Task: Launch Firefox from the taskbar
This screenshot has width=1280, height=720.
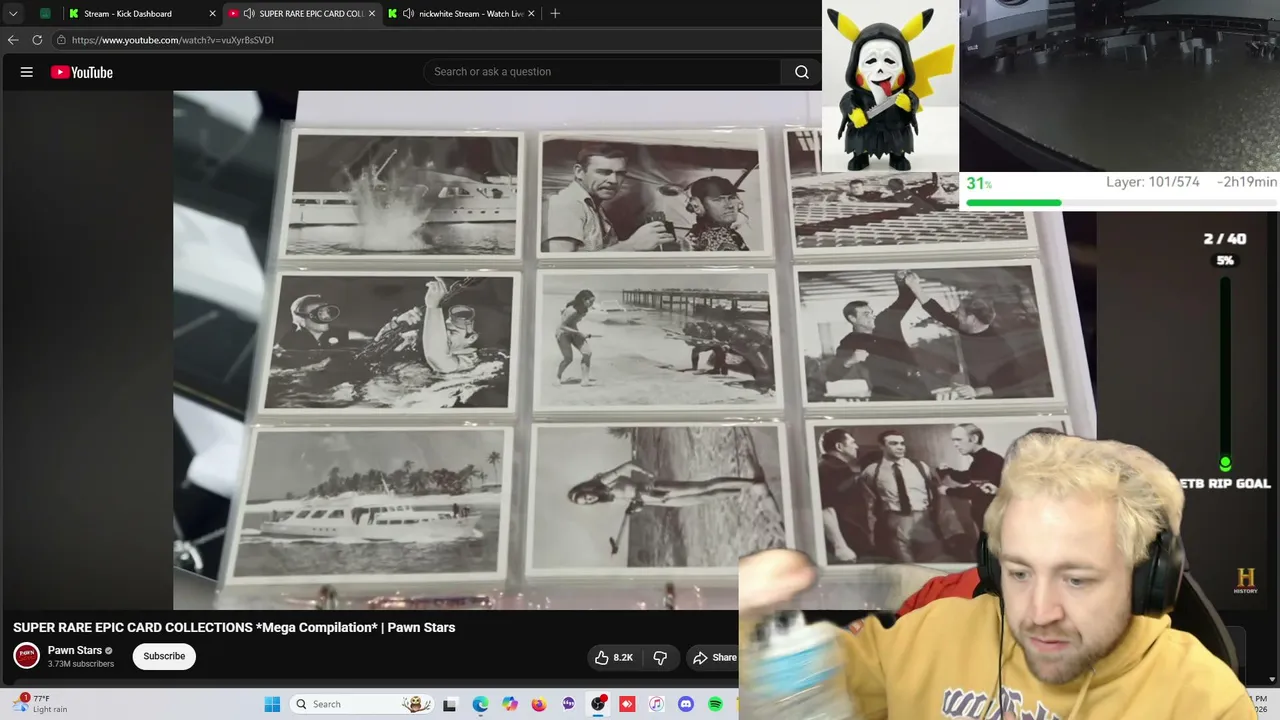Action: coord(539,704)
